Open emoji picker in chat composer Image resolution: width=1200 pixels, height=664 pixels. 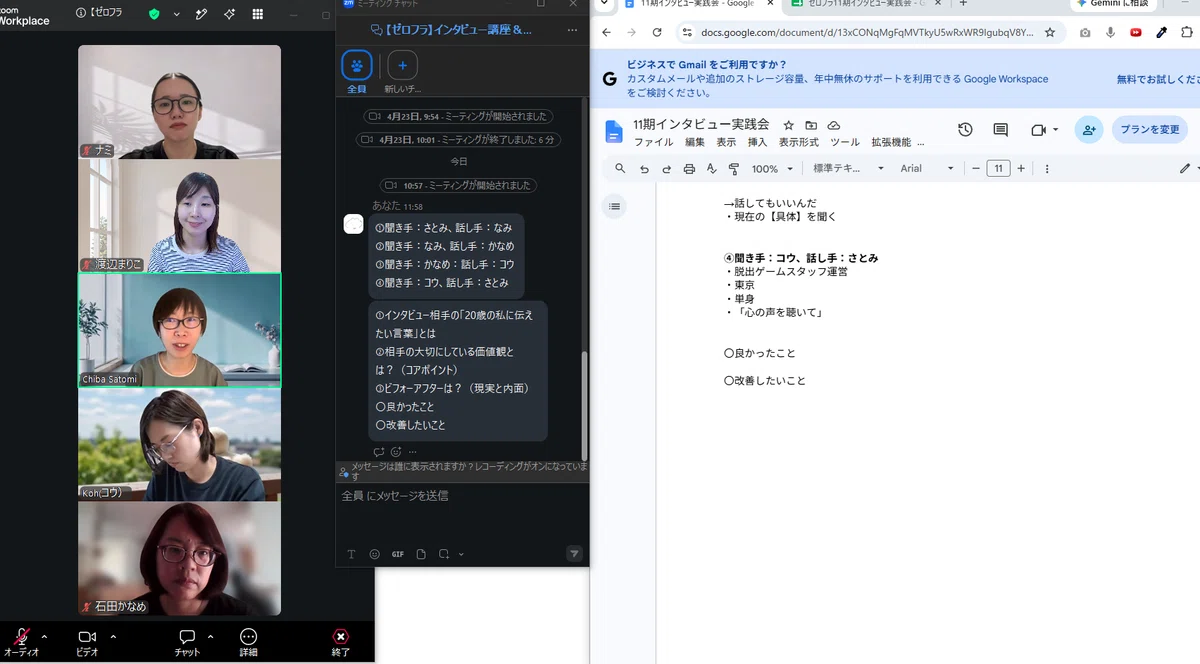click(x=374, y=554)
